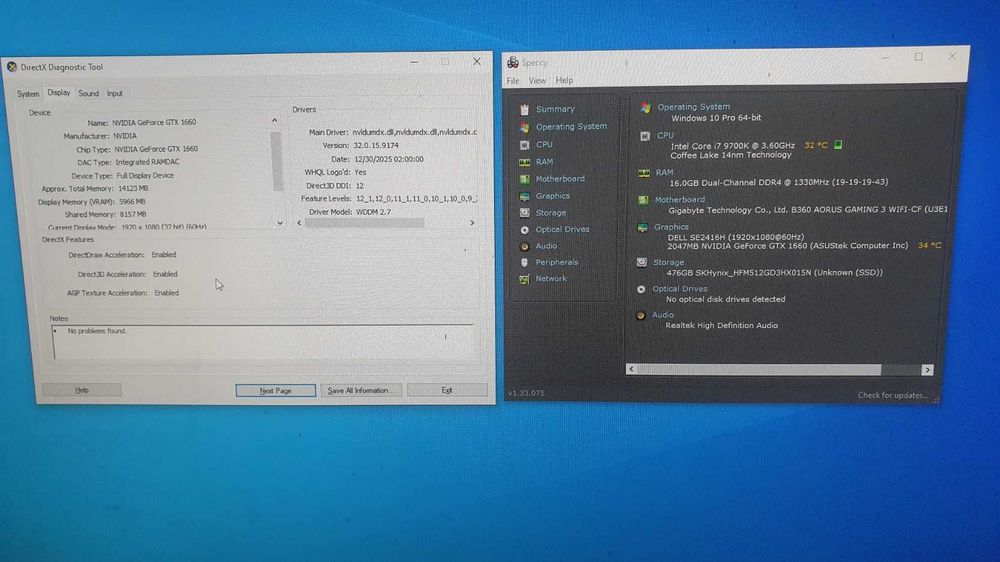1000x562 pixels.
Task: Click the DirectX Diagnostic Tool title bar icon
Action: click(x=11, y=66)
